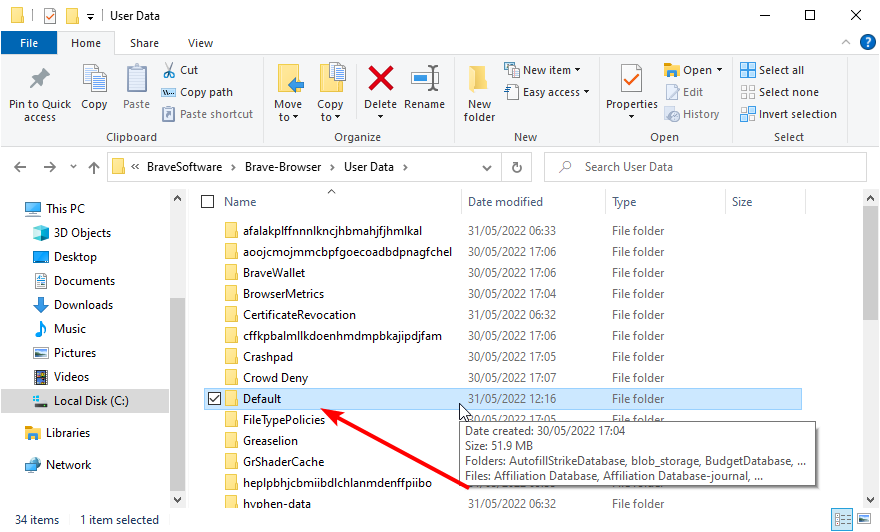Viewport: 880px width, 532px height.
Task: Open Documents in sidebar
Action: pos(74,281)
